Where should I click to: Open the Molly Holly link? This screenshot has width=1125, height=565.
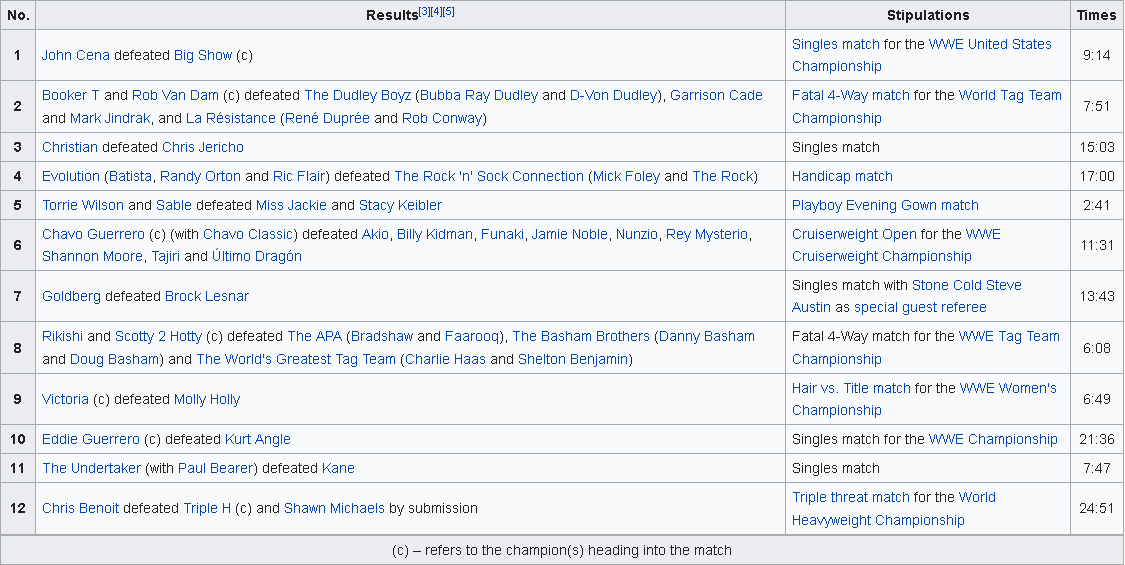coord(207,399)
